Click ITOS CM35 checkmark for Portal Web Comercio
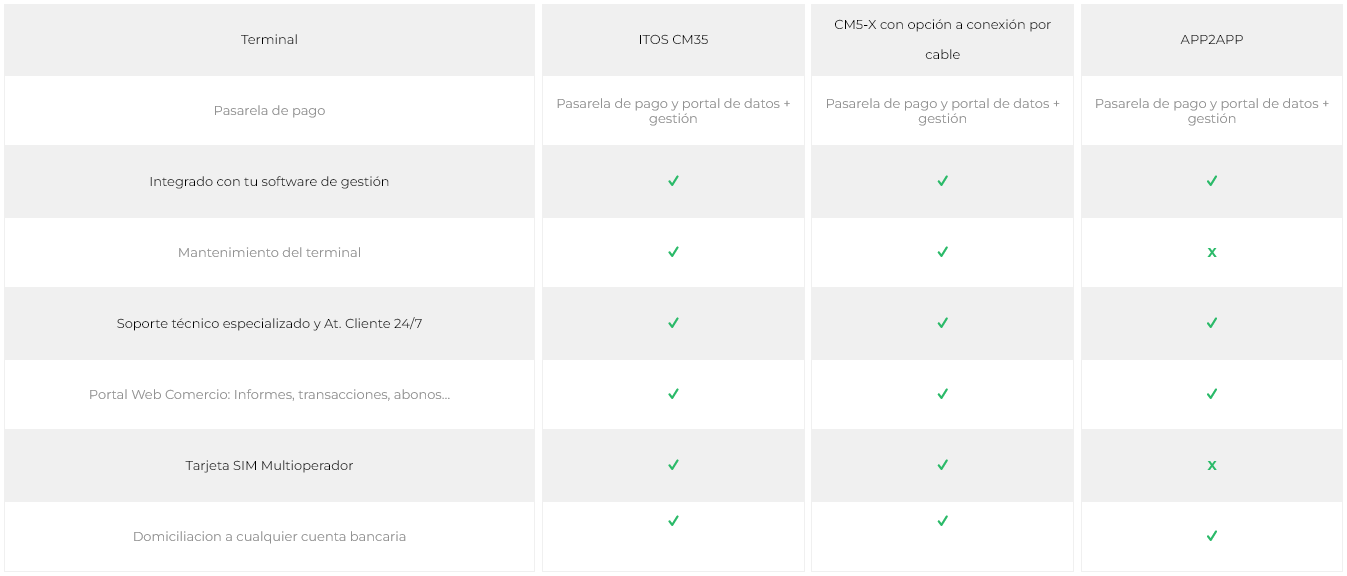This screenshot has width=1347, height=576. (673, 394)
